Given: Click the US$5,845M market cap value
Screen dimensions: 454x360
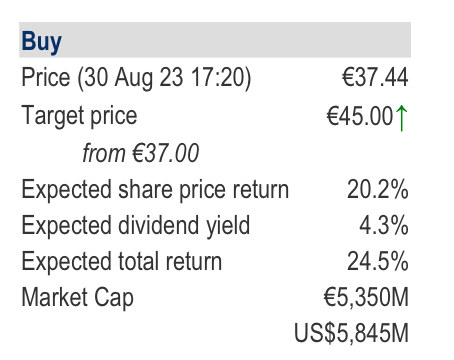Looking at the screenshot, I should [x=351, y=333].
